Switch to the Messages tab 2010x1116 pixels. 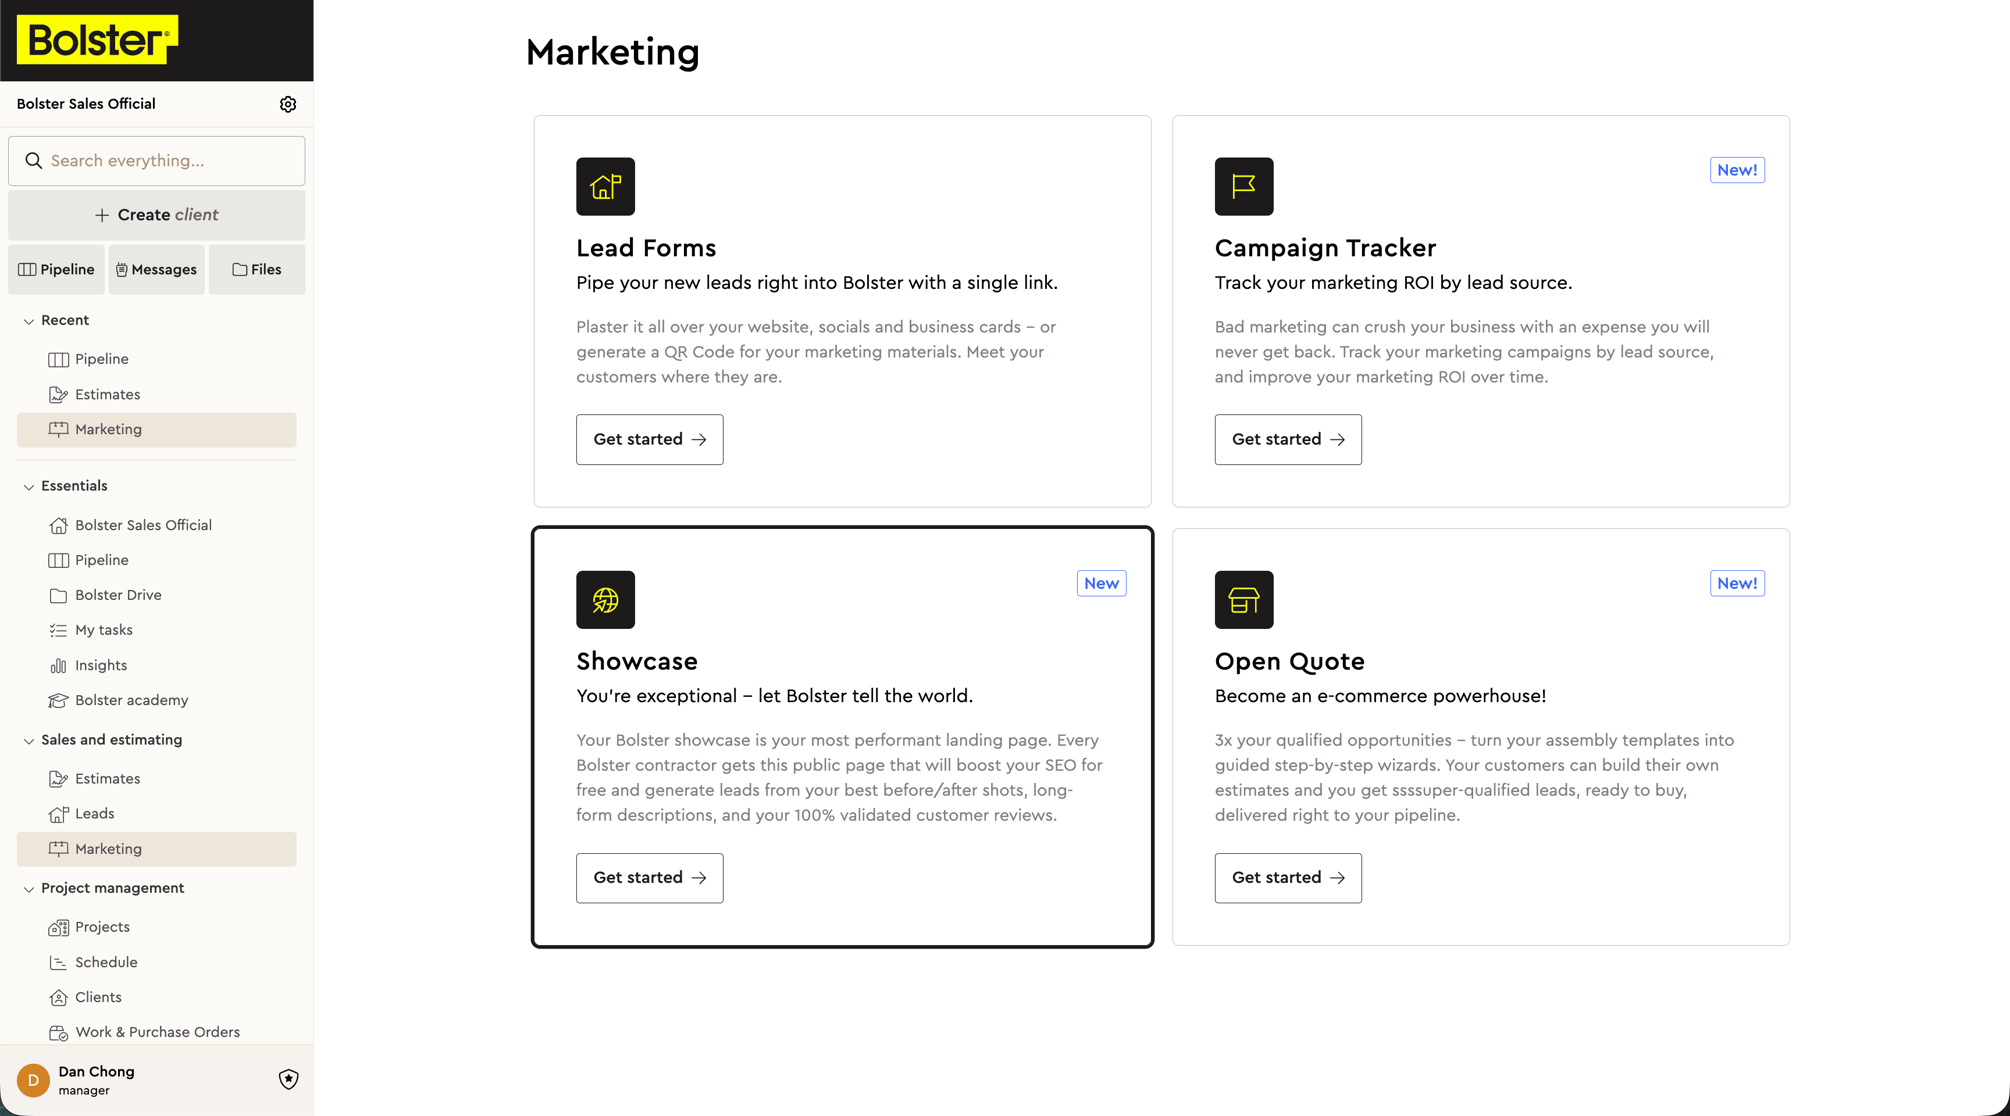tap(156, 270)
